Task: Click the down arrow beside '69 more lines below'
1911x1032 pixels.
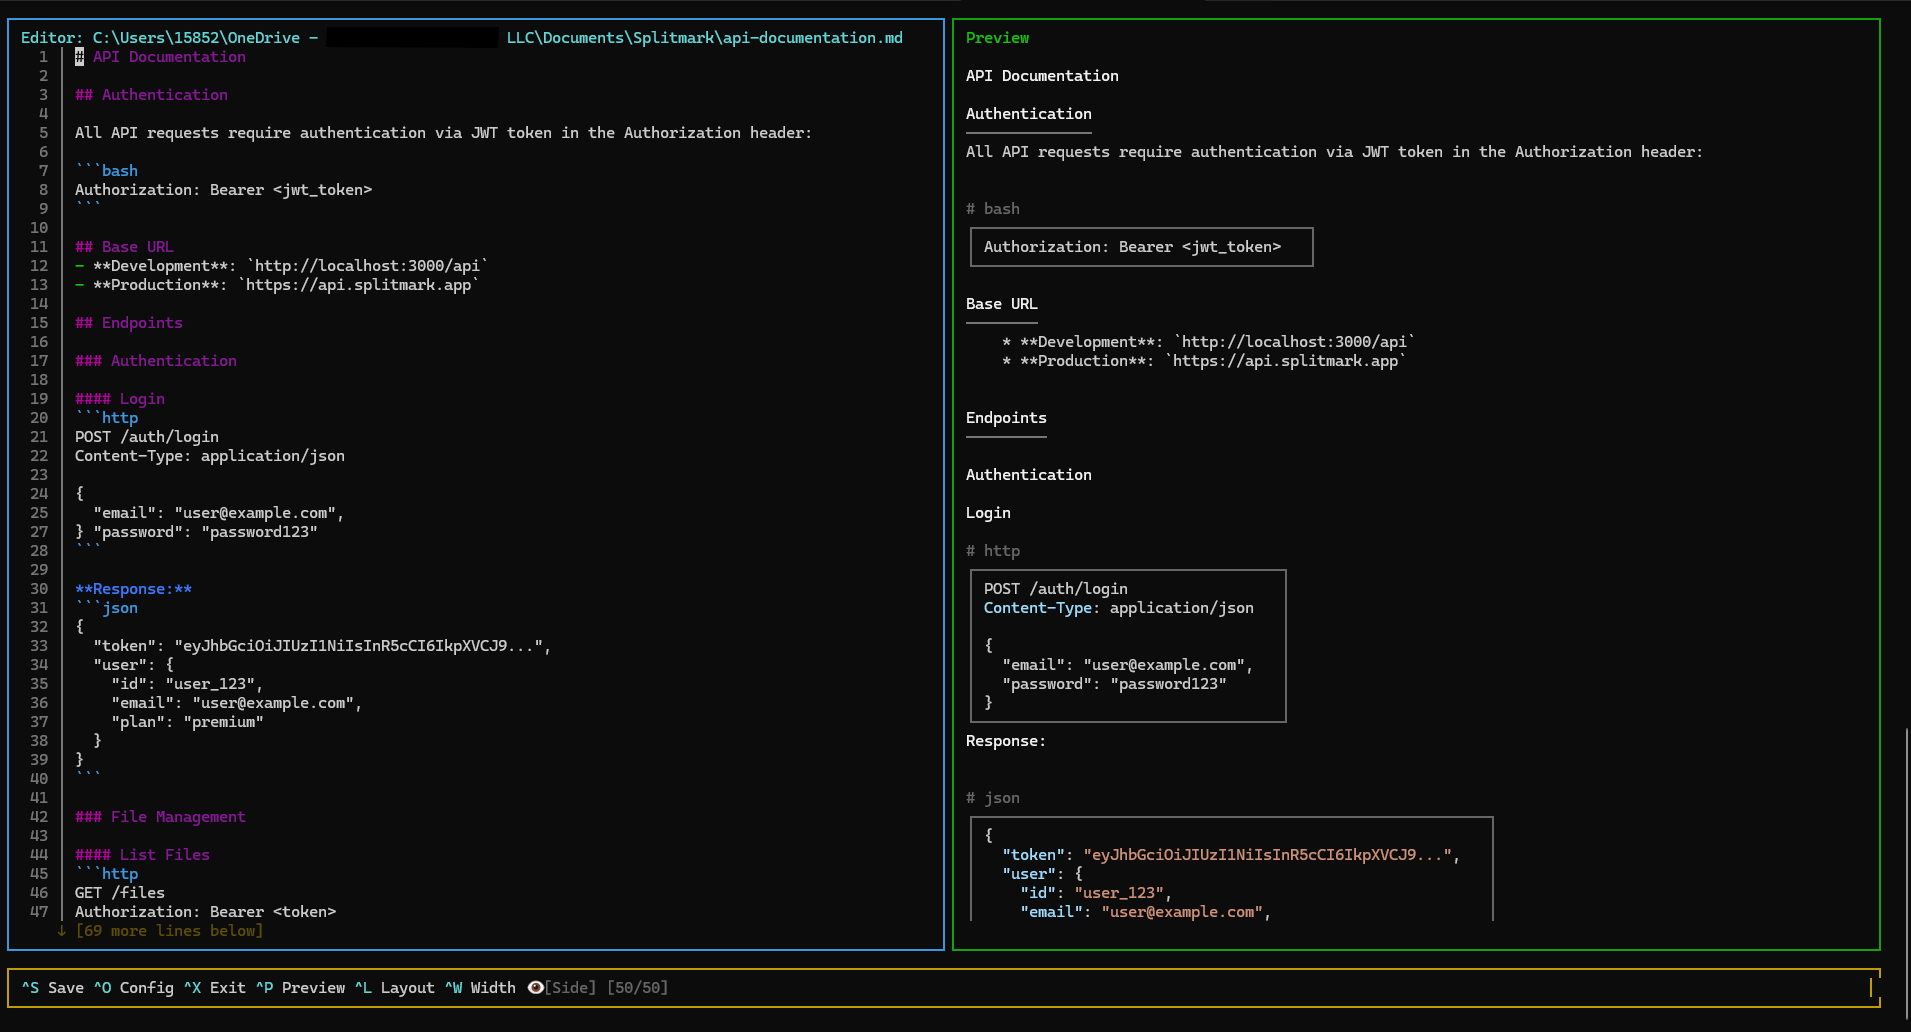Action: point(62,931)
